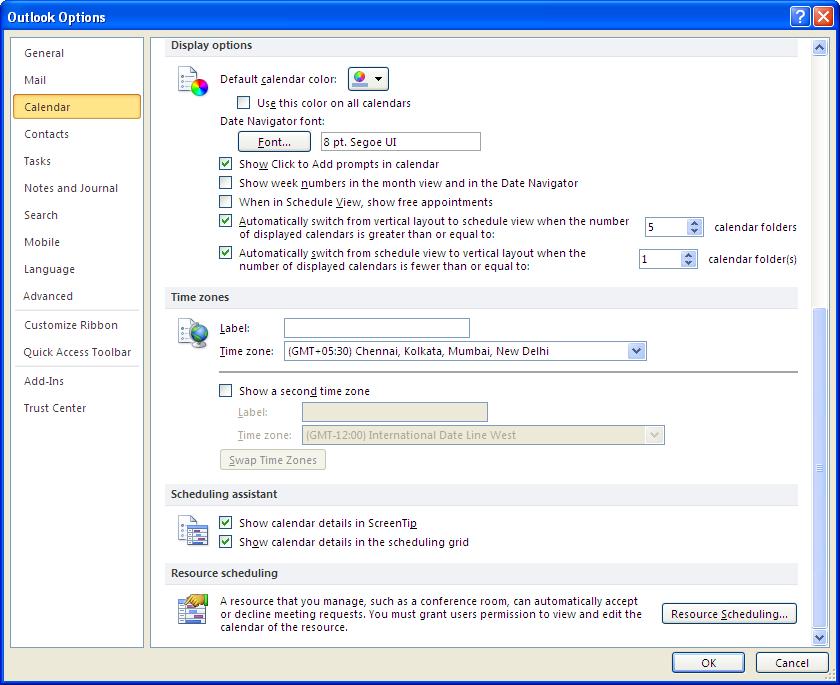Click the Swap Time Zones button
Screen dimensions: 840x685
(273, 460)
